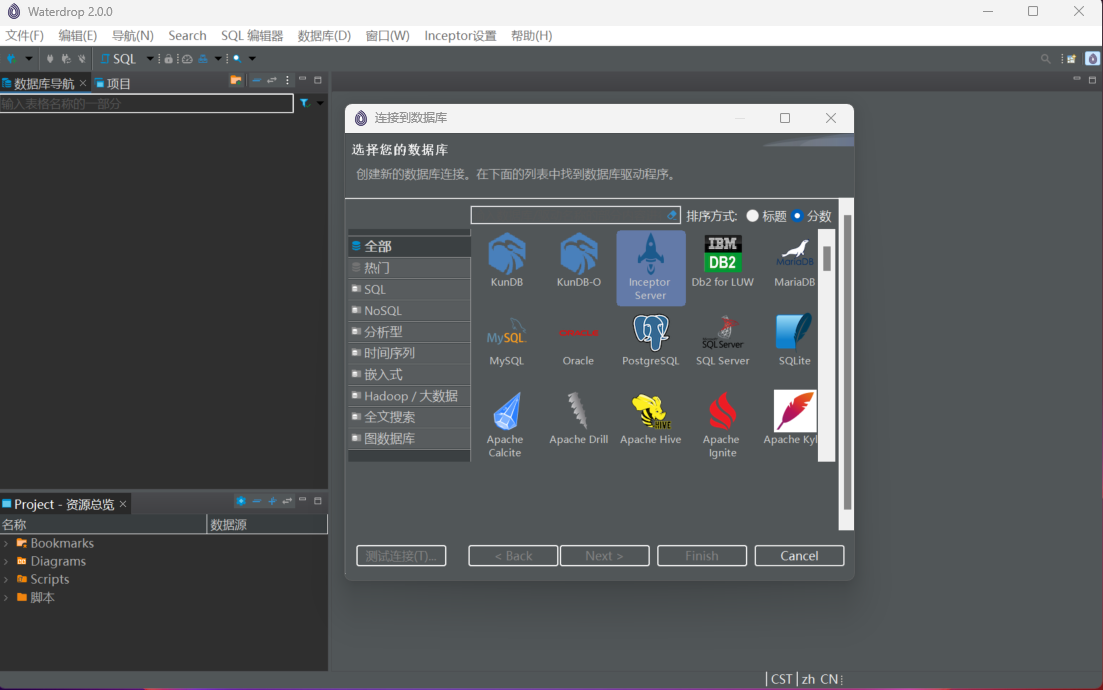Viewport: 1103px width, 690px height.
Task: Click the 测试连接(T) button
Action: click(x=401, y=556)
